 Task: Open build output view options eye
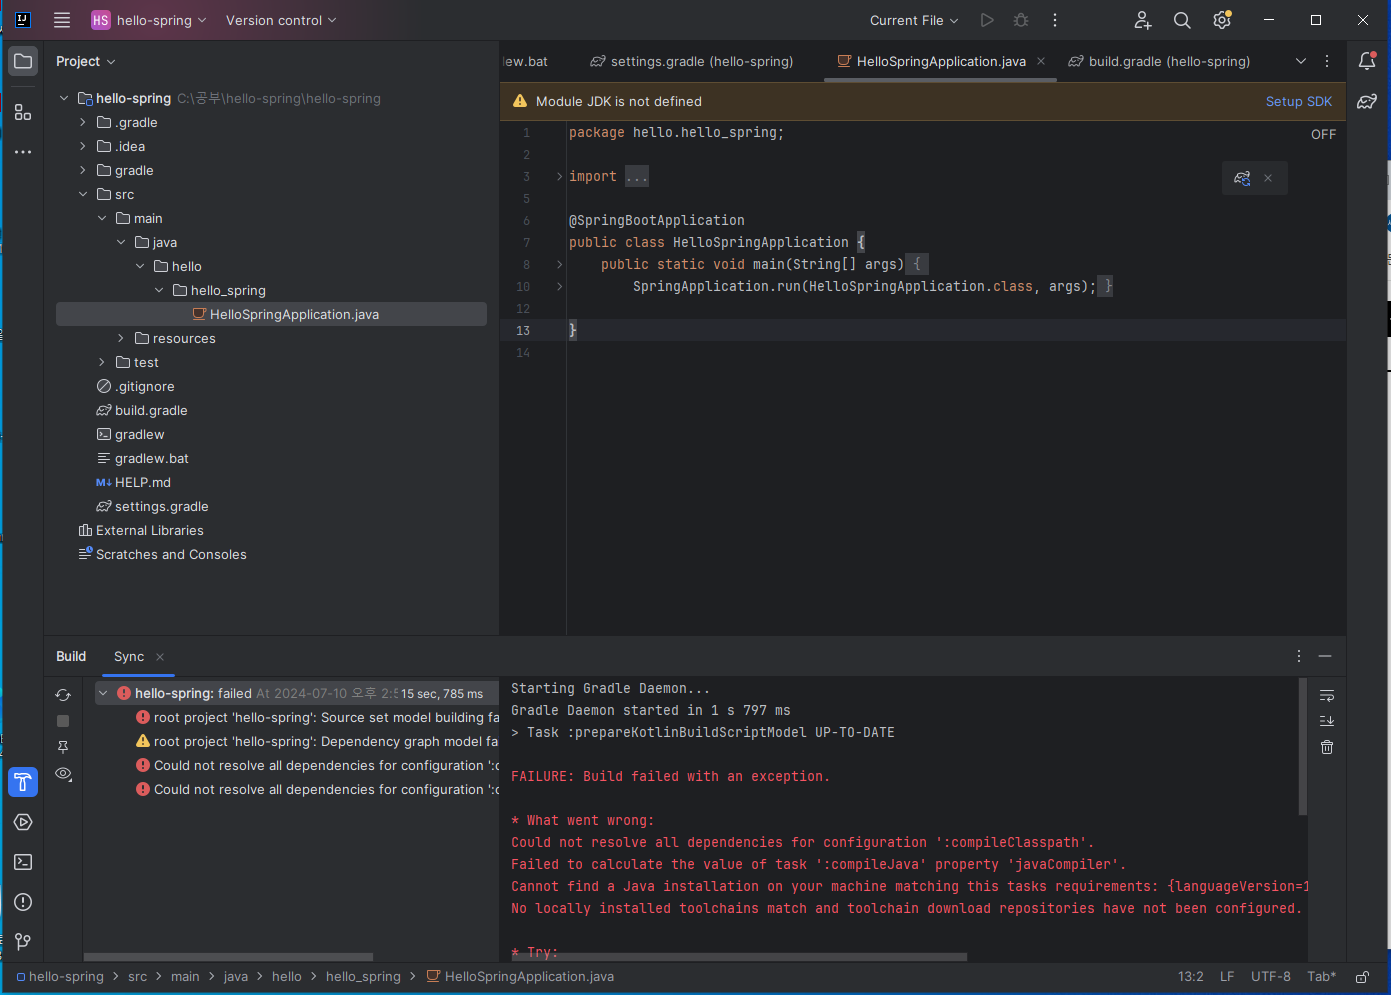pyautogui.click(x=63, y=773)
